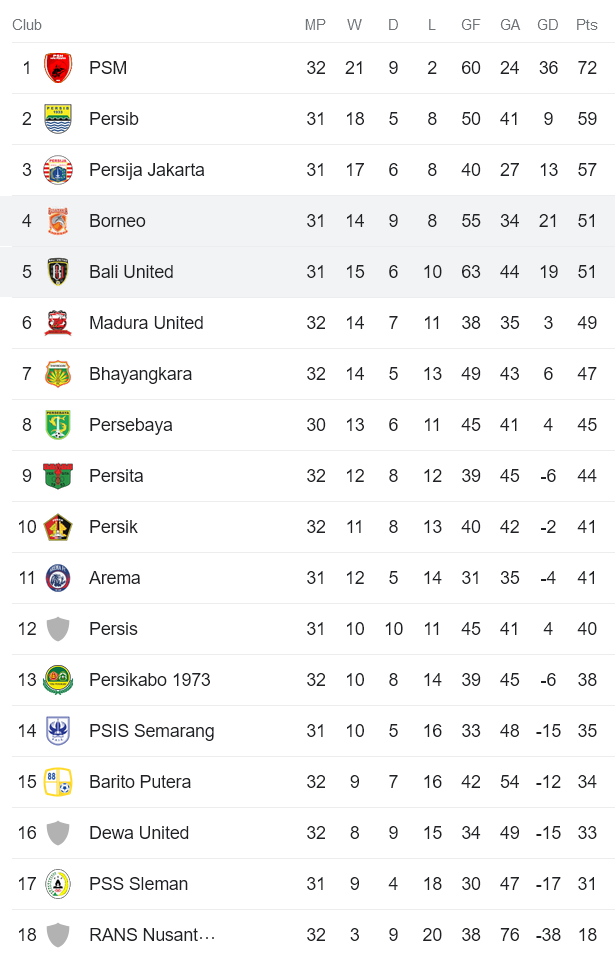
Task: Click the PSIS Semarang team name
Action: (x=151, y=731)
